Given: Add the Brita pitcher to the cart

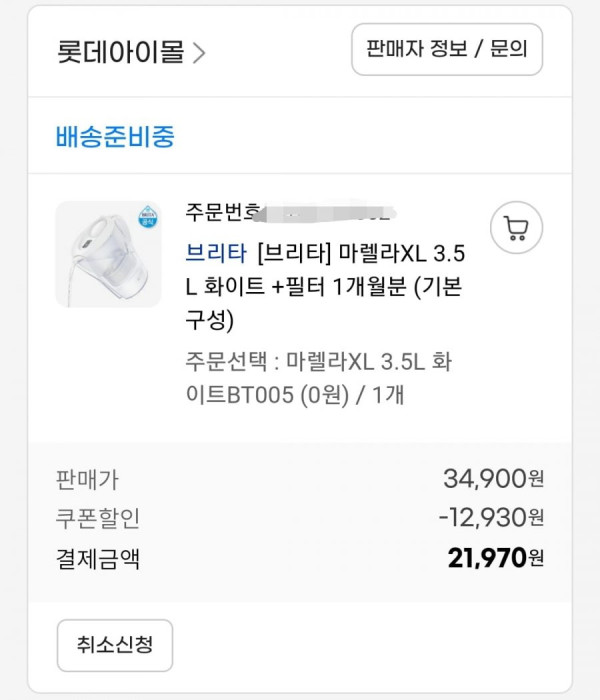Looking at the screenshot, I should pos(517,228).
